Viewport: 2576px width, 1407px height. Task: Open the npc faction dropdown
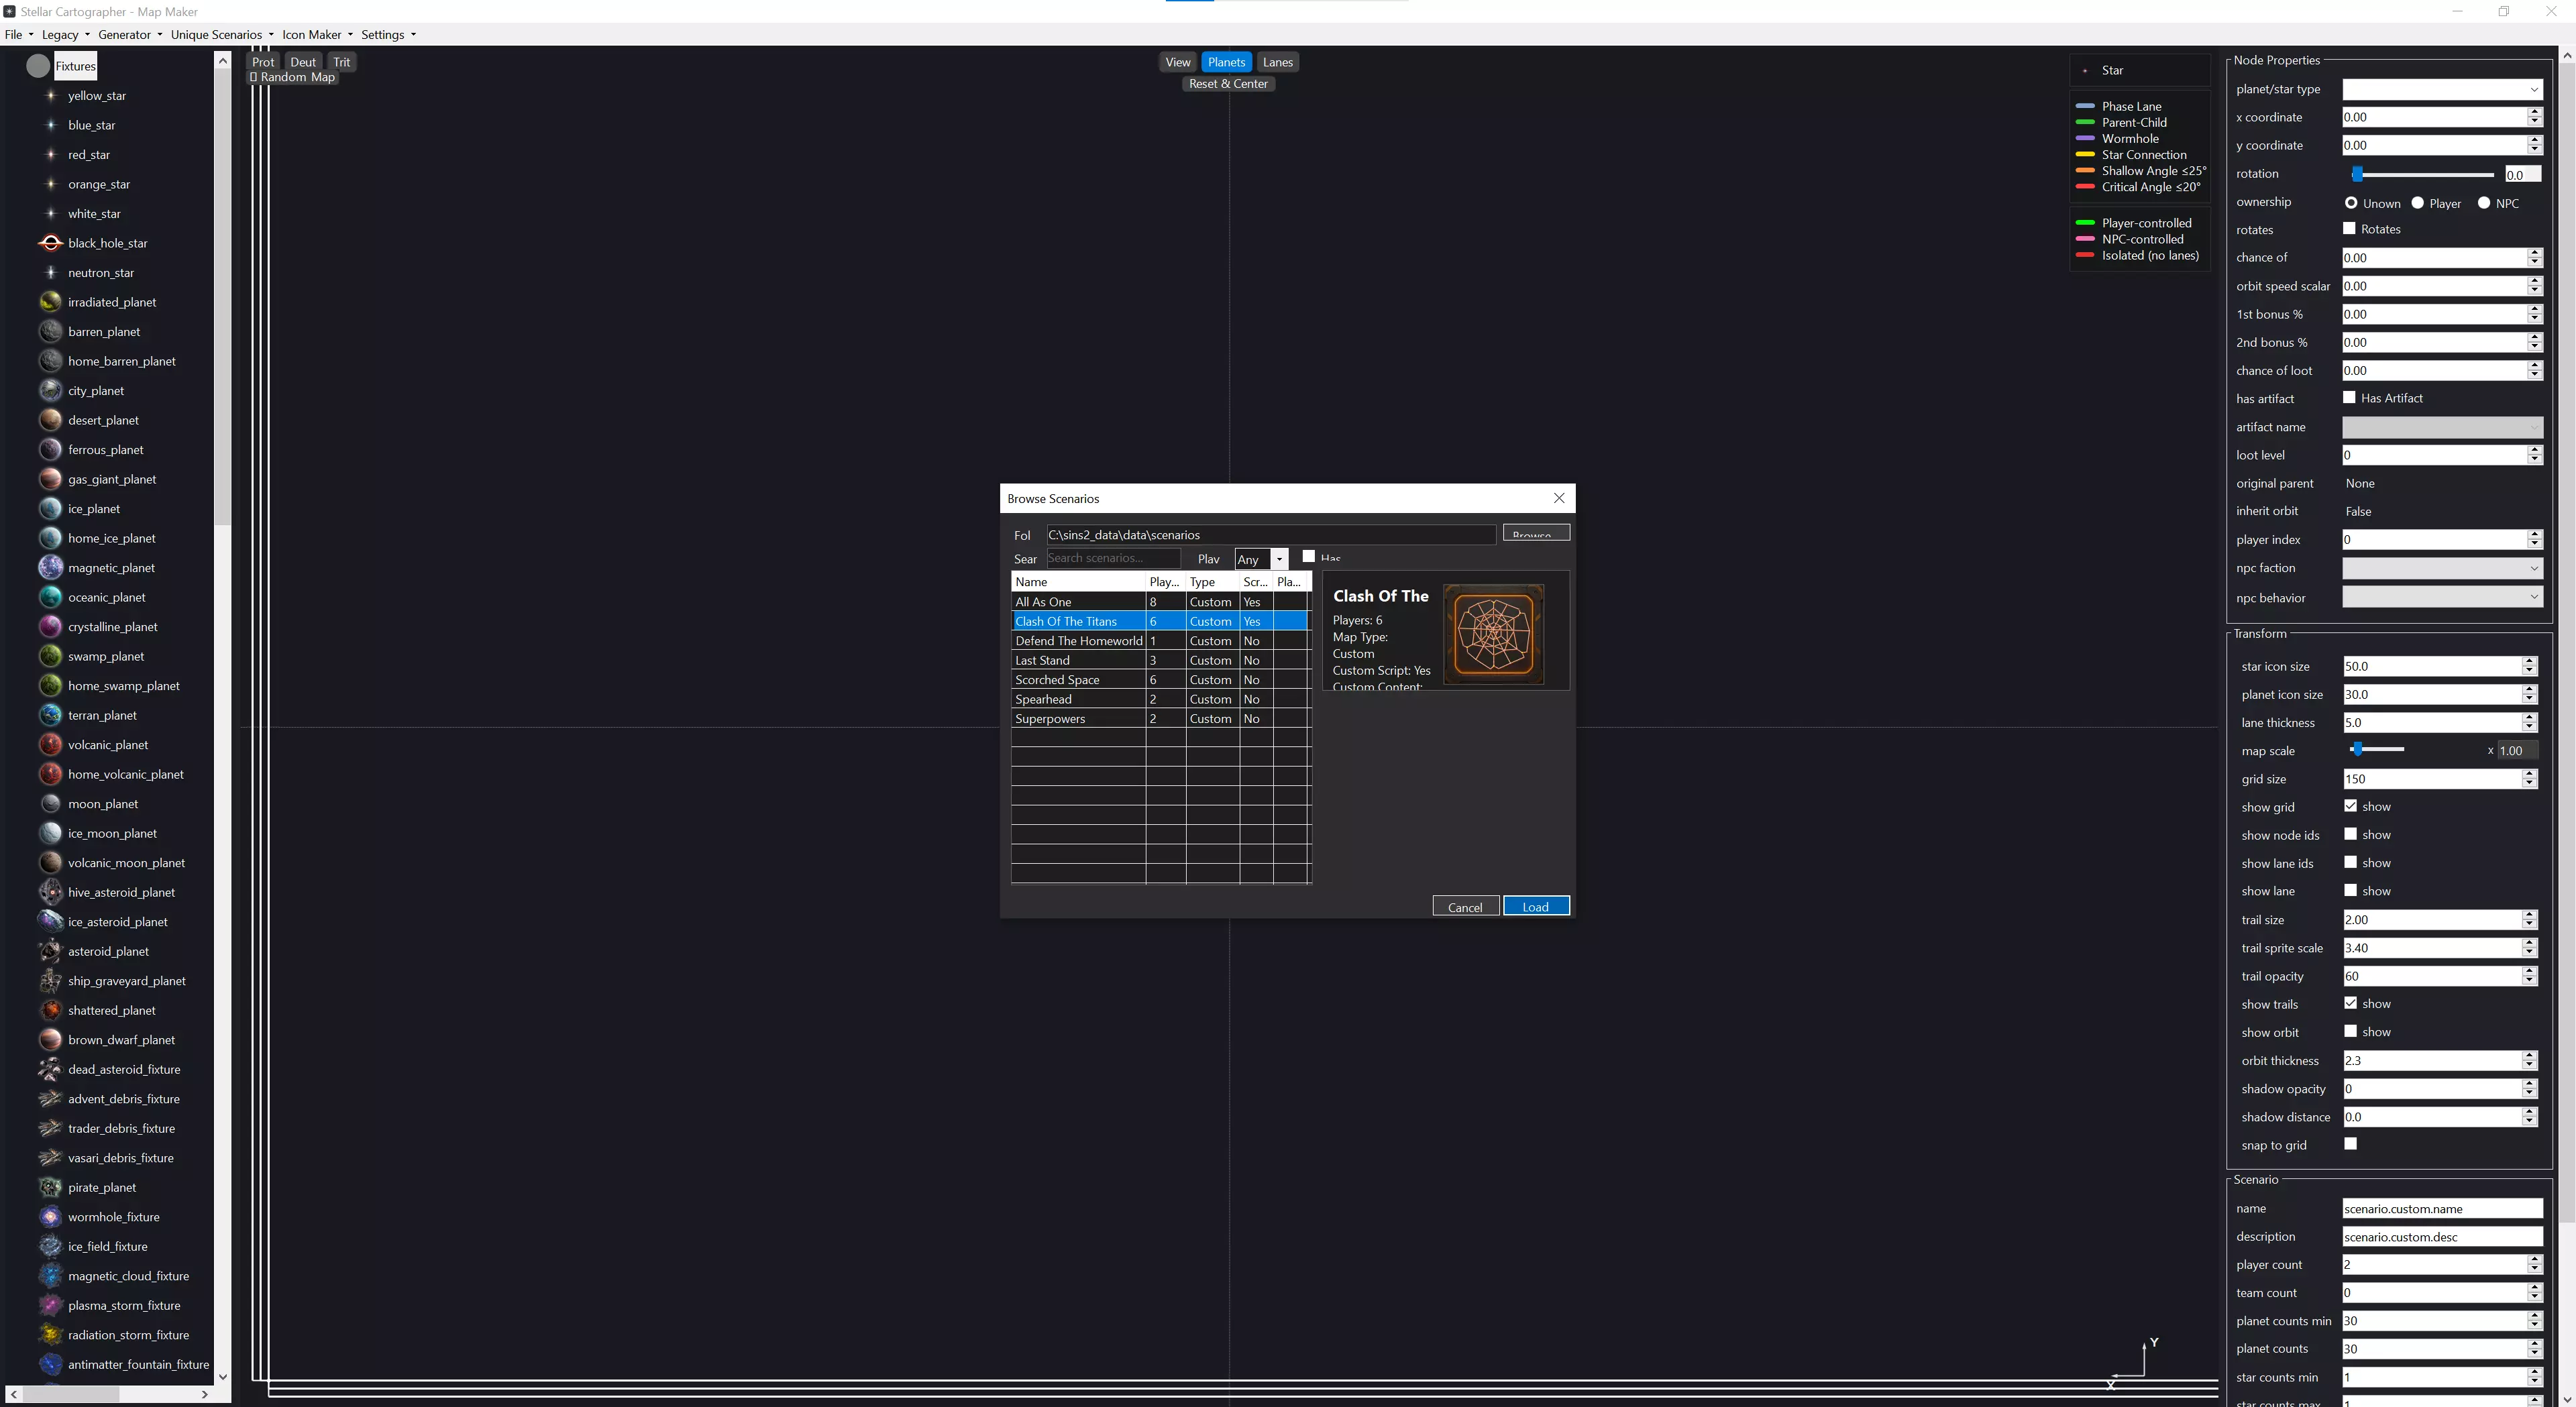tap(2441, 568)
